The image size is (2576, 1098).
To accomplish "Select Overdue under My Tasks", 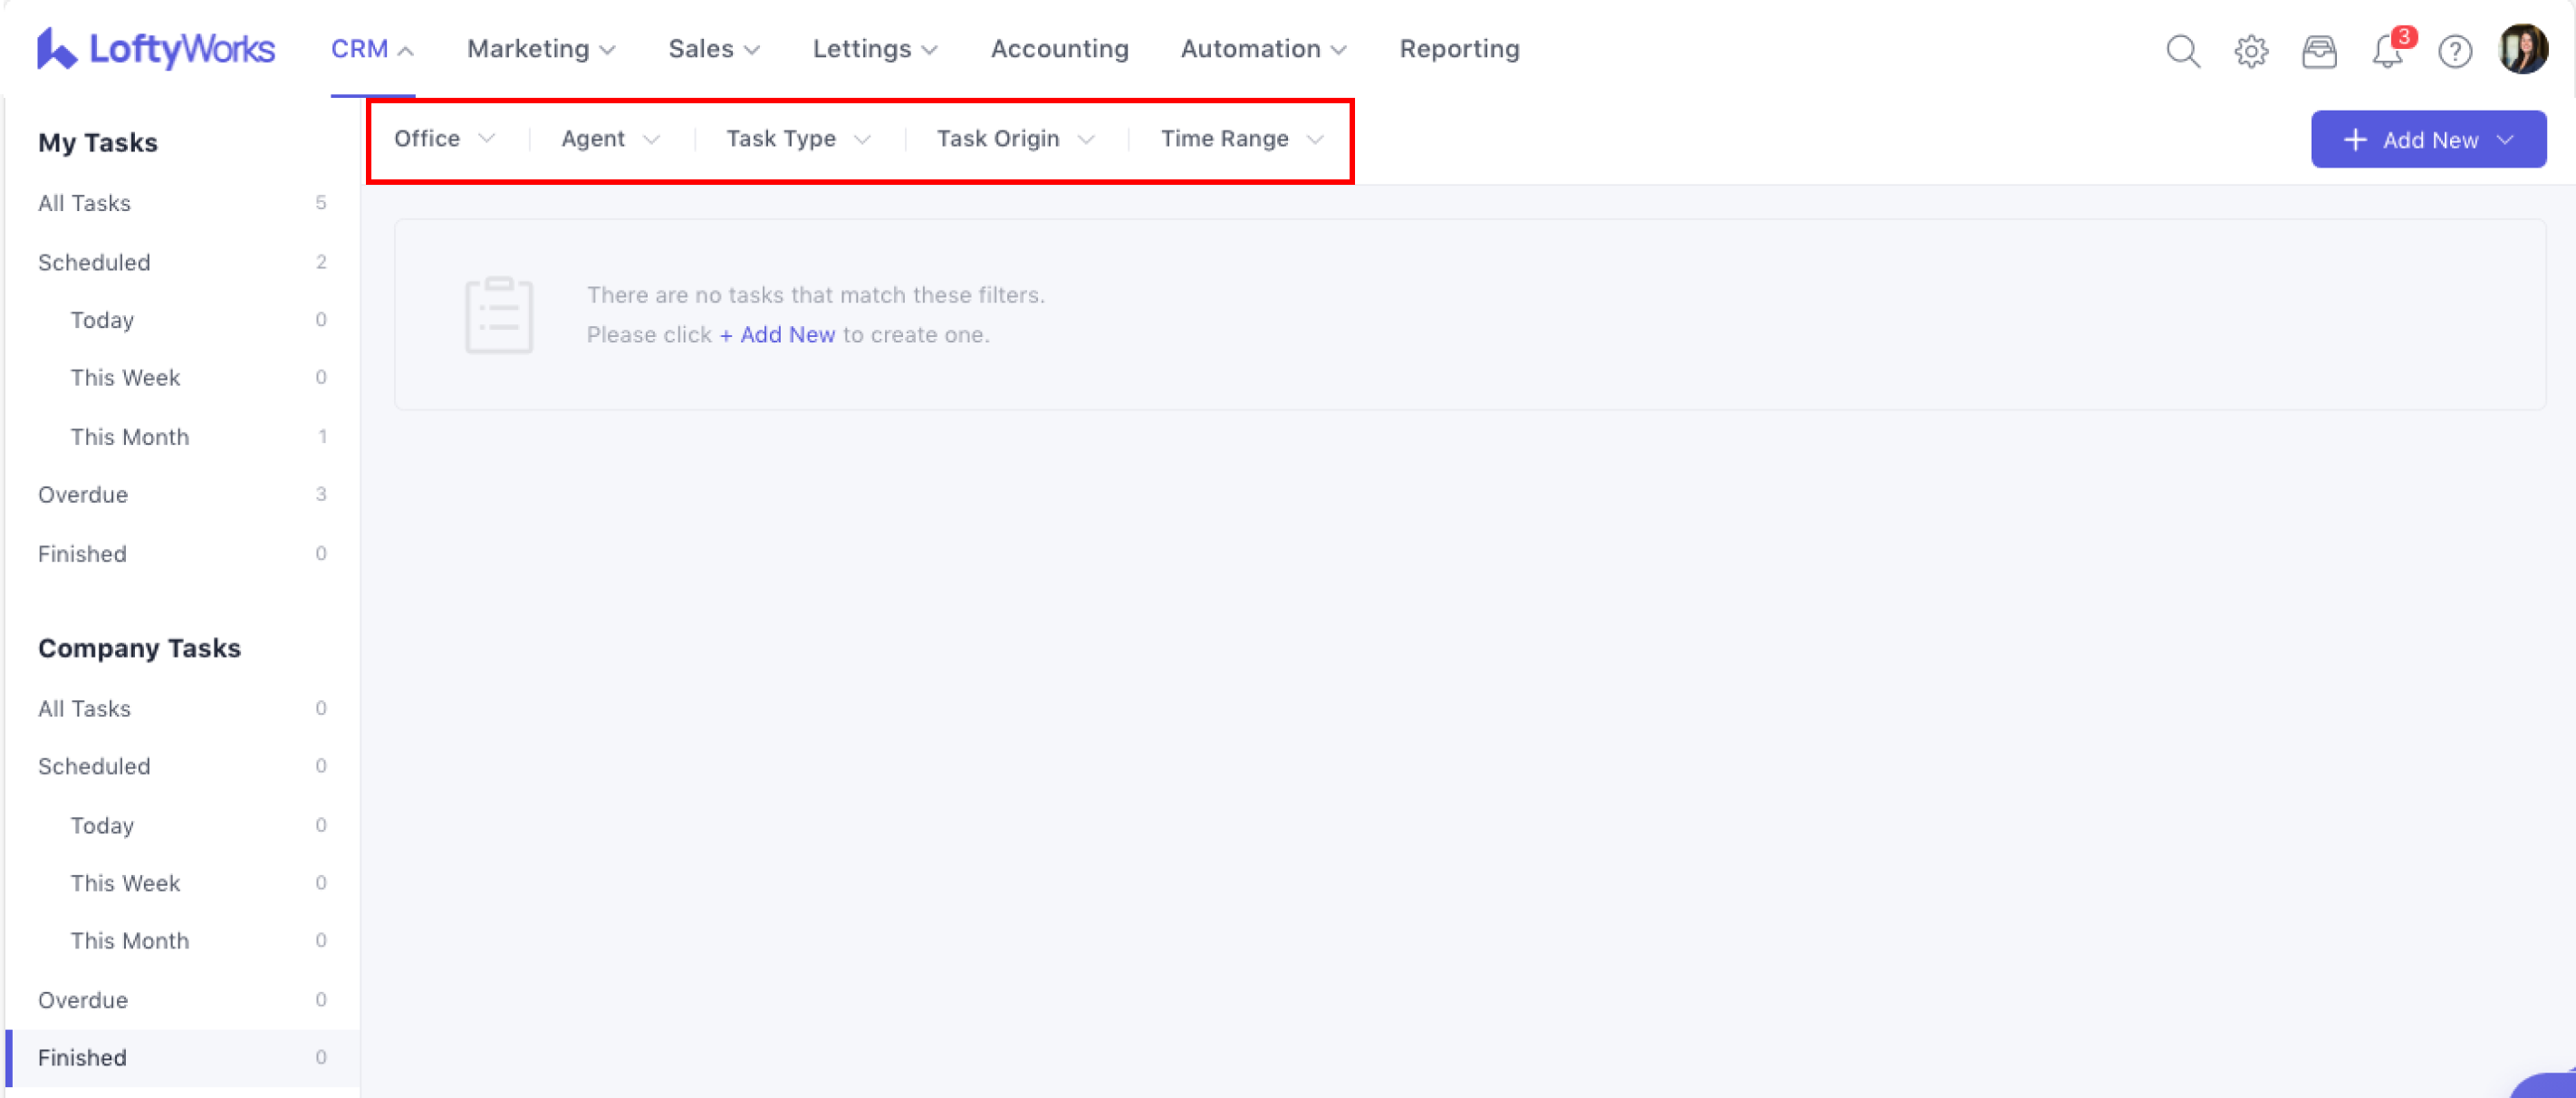I will 83,495.
